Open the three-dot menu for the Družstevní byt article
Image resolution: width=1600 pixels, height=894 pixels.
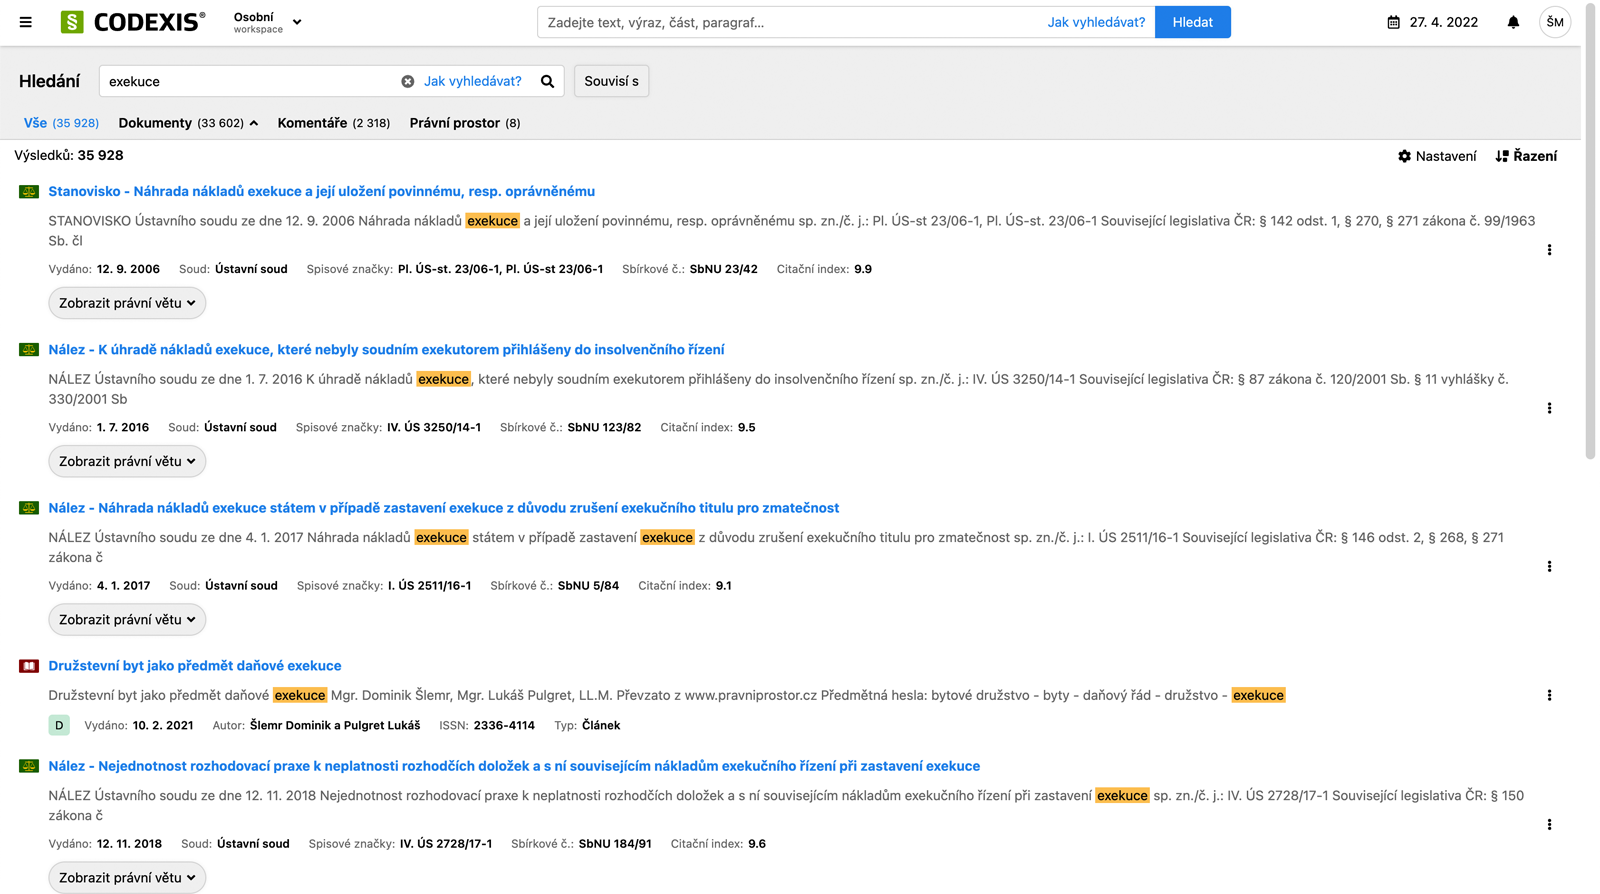(x=1549, y=695)
